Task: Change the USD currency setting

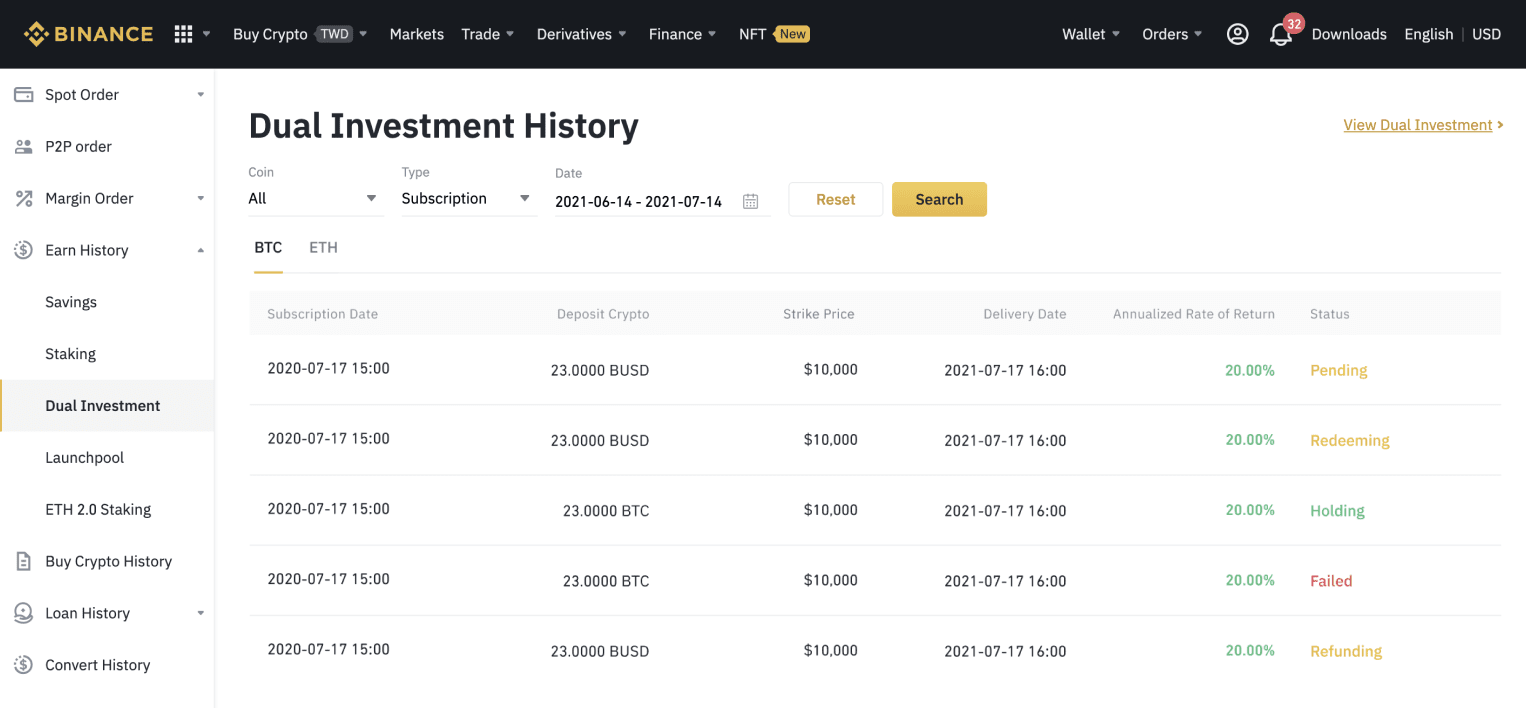Action: click(1487, 34)
